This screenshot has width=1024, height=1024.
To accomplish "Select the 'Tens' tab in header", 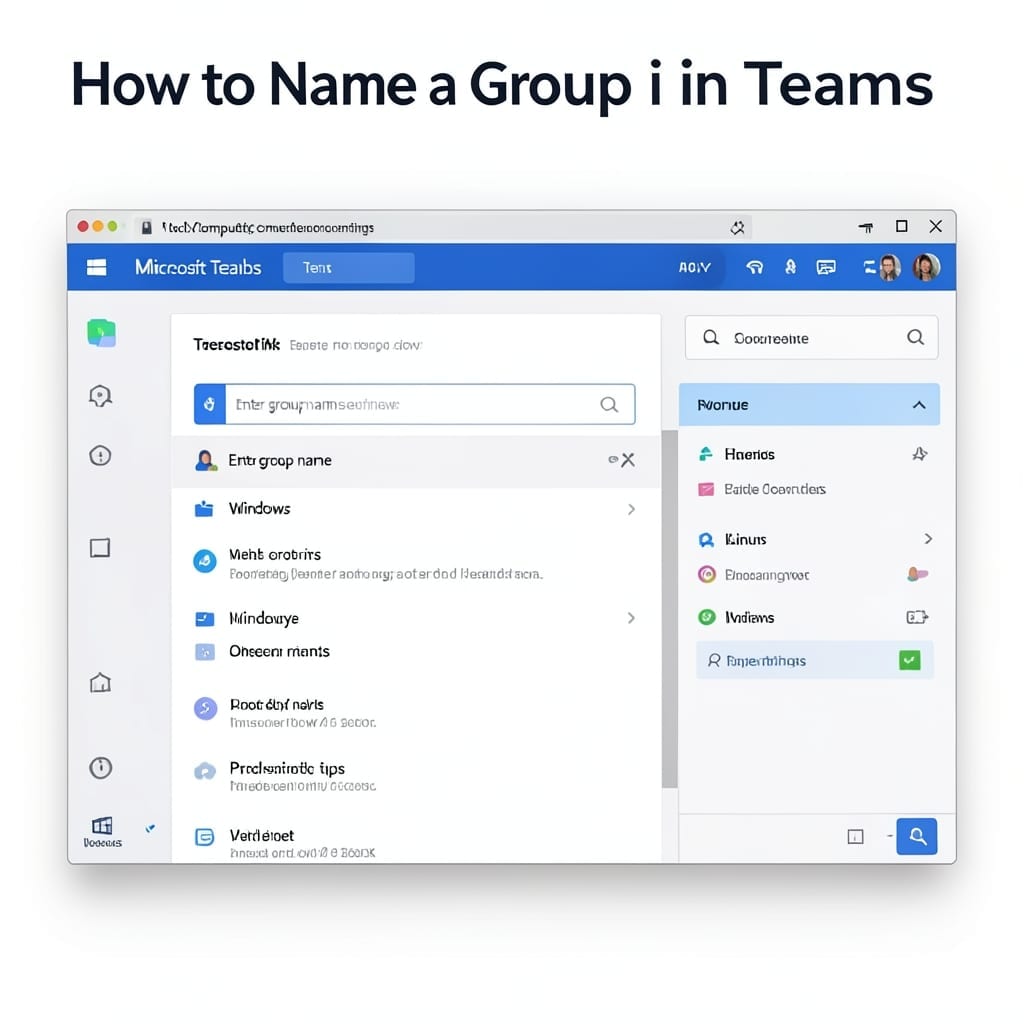I will point(349,268).
